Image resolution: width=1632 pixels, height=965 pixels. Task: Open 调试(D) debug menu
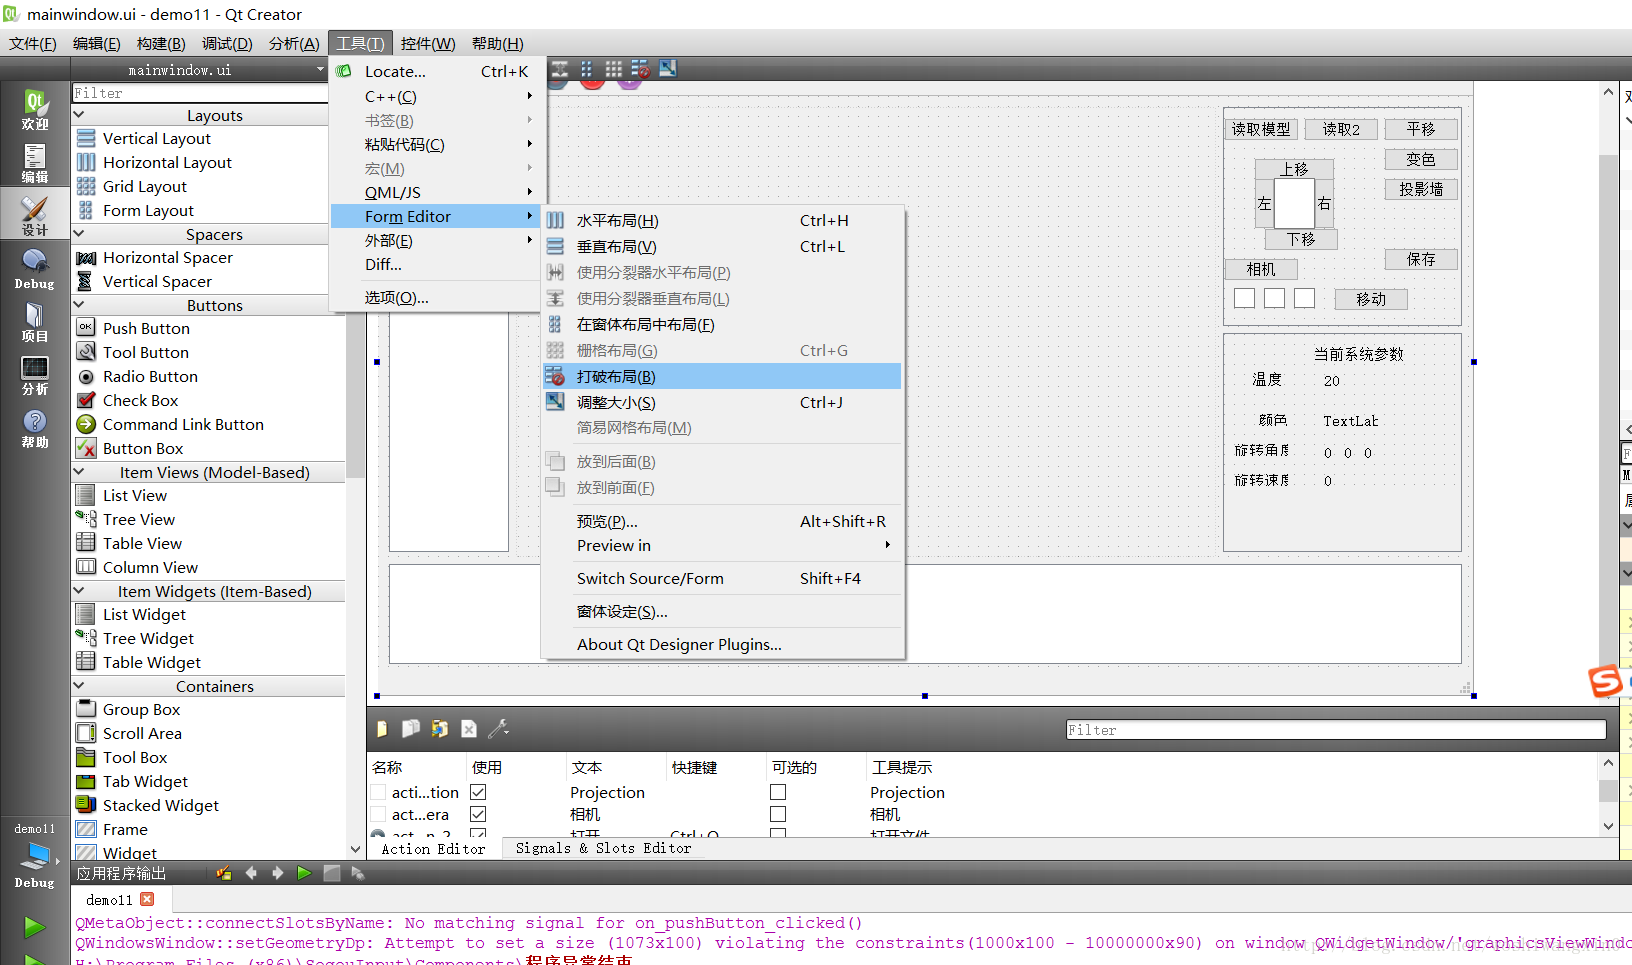tap(227, 43)
